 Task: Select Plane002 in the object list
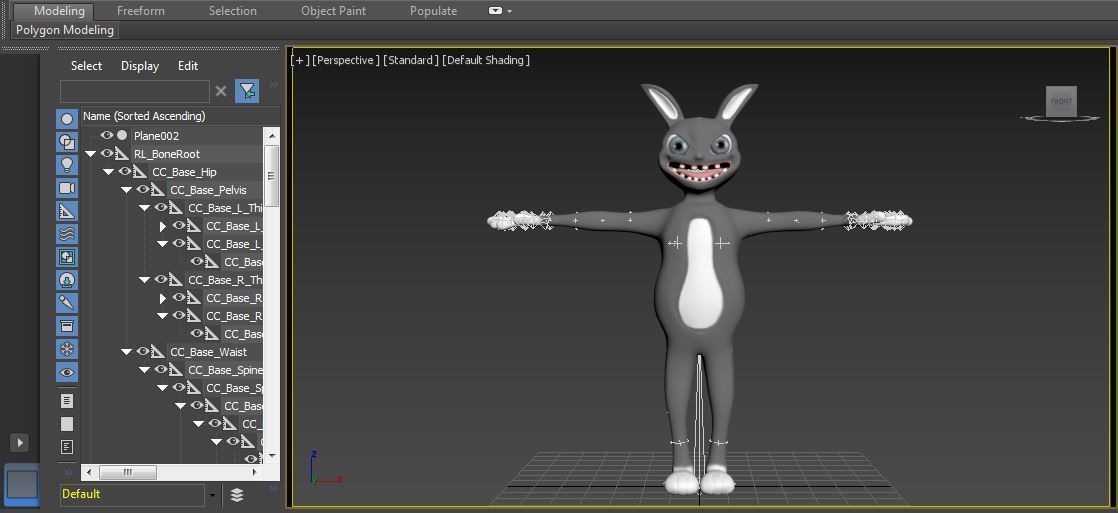[x=156, y=136]
